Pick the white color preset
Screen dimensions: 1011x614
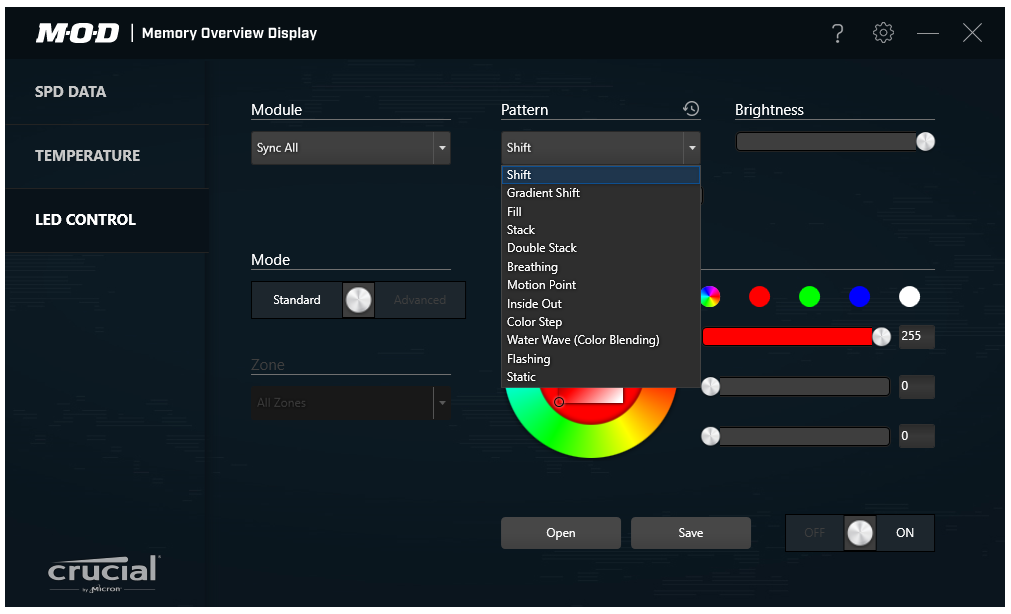pos(909,297)
